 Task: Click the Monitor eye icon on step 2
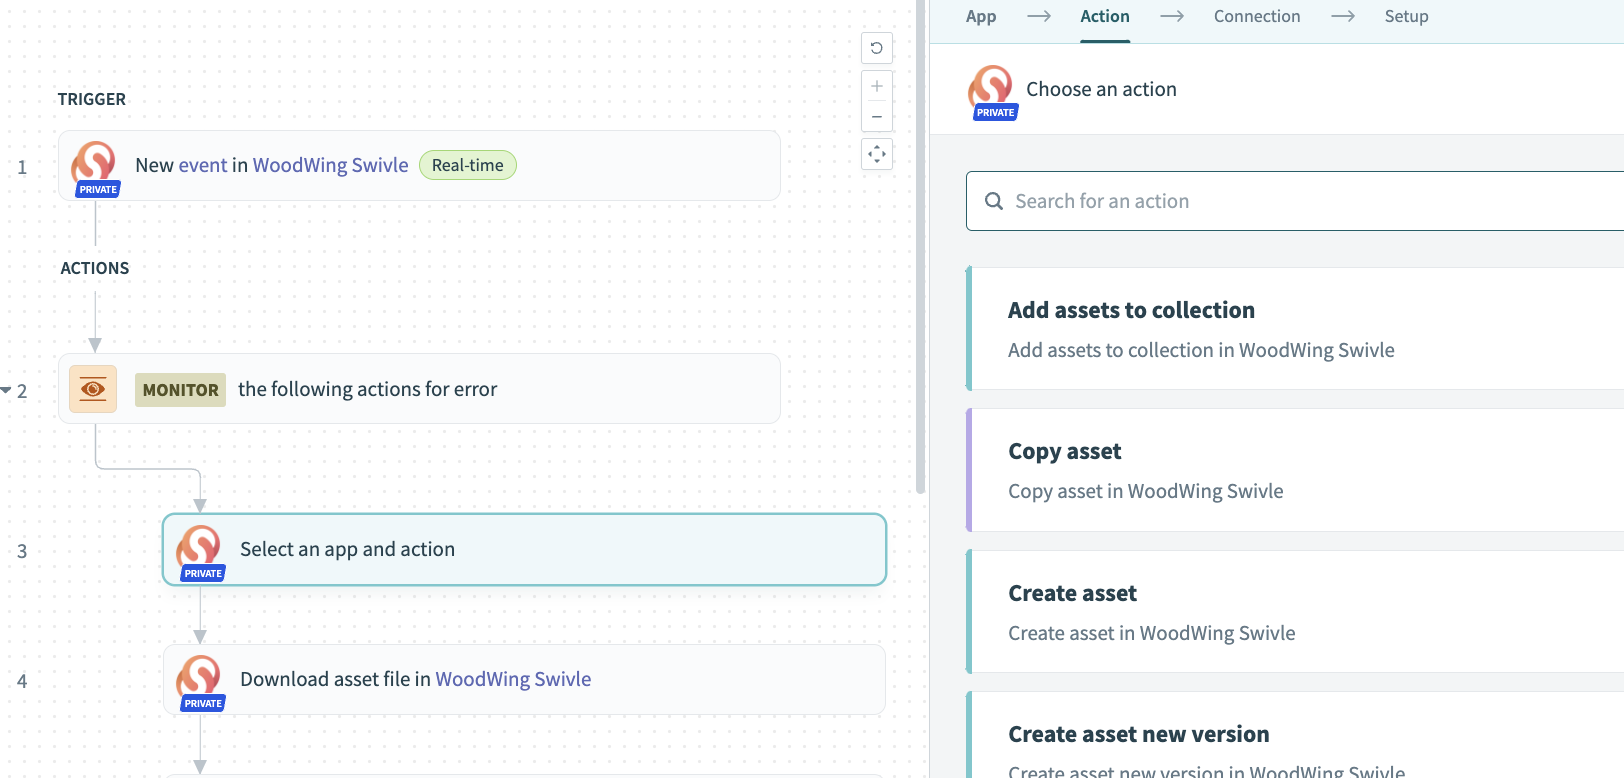[93, 389]
